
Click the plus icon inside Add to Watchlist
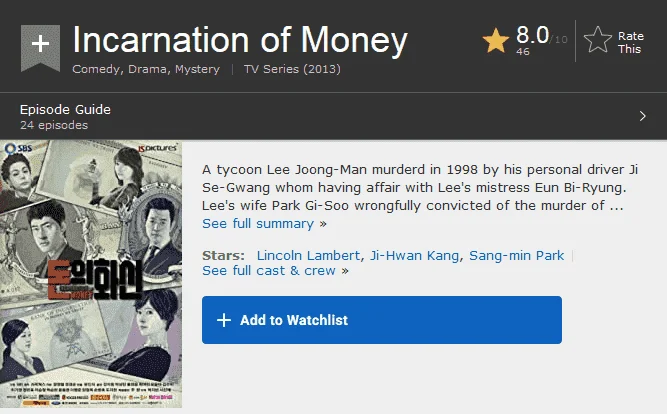tap(224, 320)
